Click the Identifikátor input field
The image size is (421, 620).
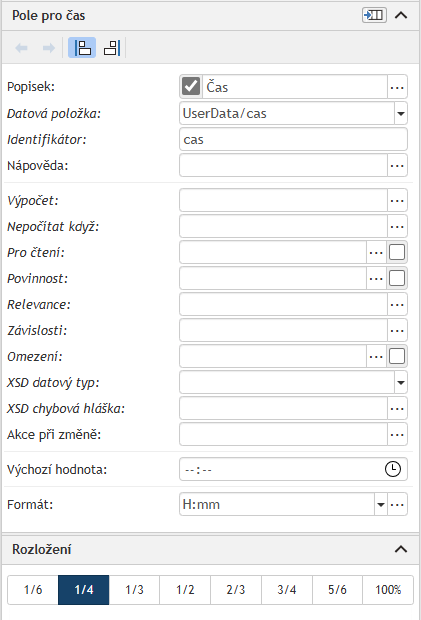293,139
